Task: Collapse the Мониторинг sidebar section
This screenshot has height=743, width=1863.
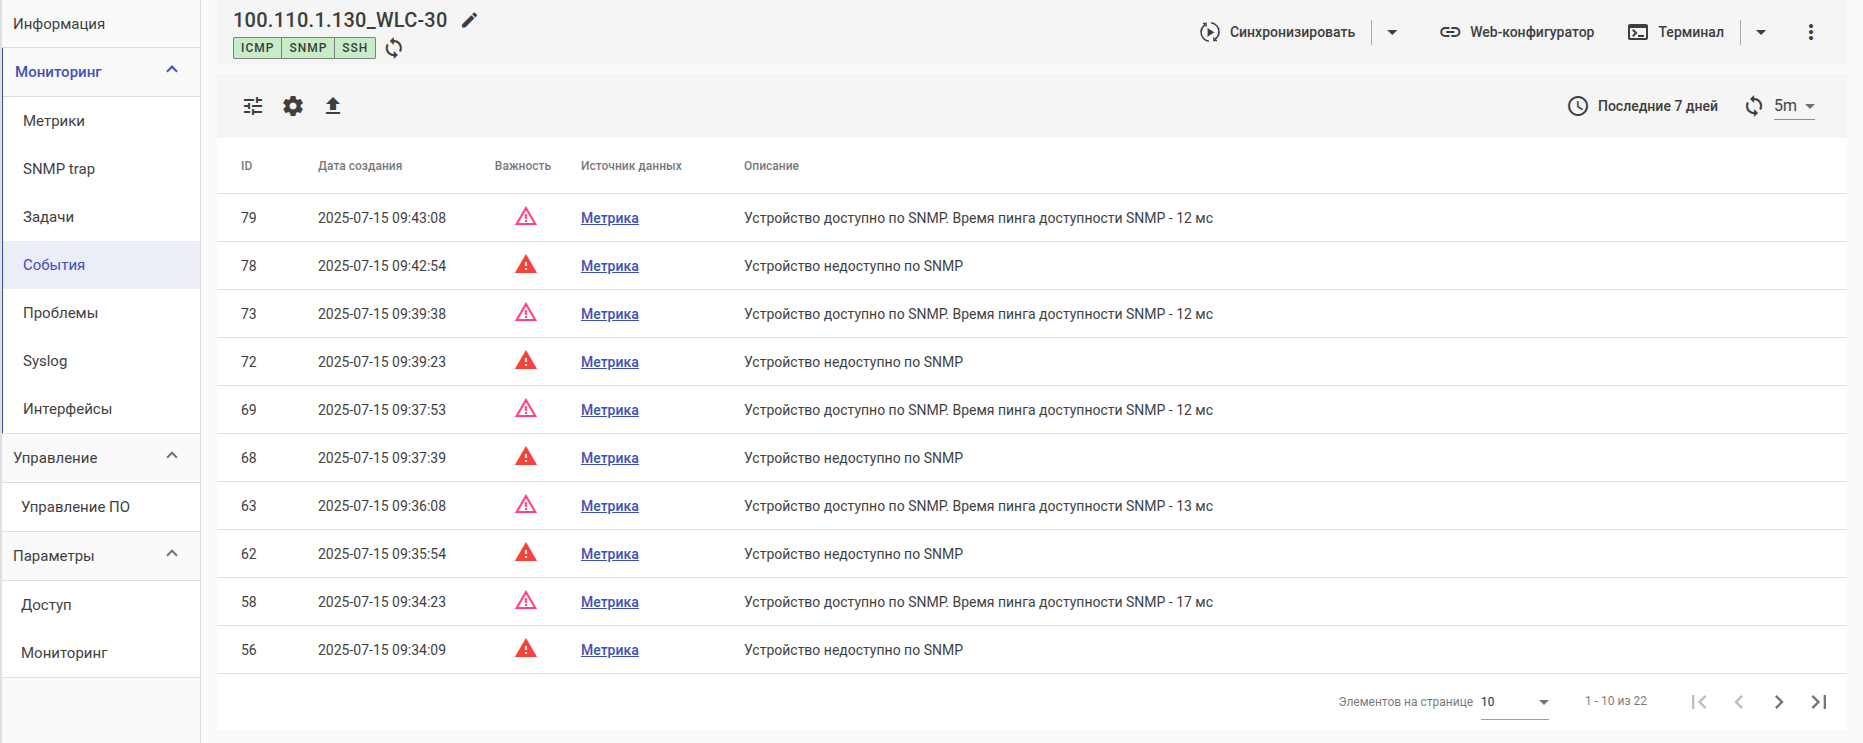Action: (x=172, y=70)
